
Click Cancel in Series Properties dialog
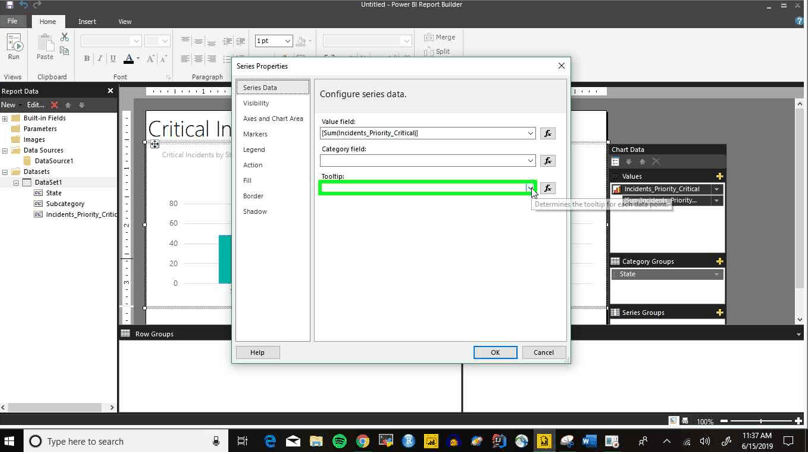click(544, 352)
